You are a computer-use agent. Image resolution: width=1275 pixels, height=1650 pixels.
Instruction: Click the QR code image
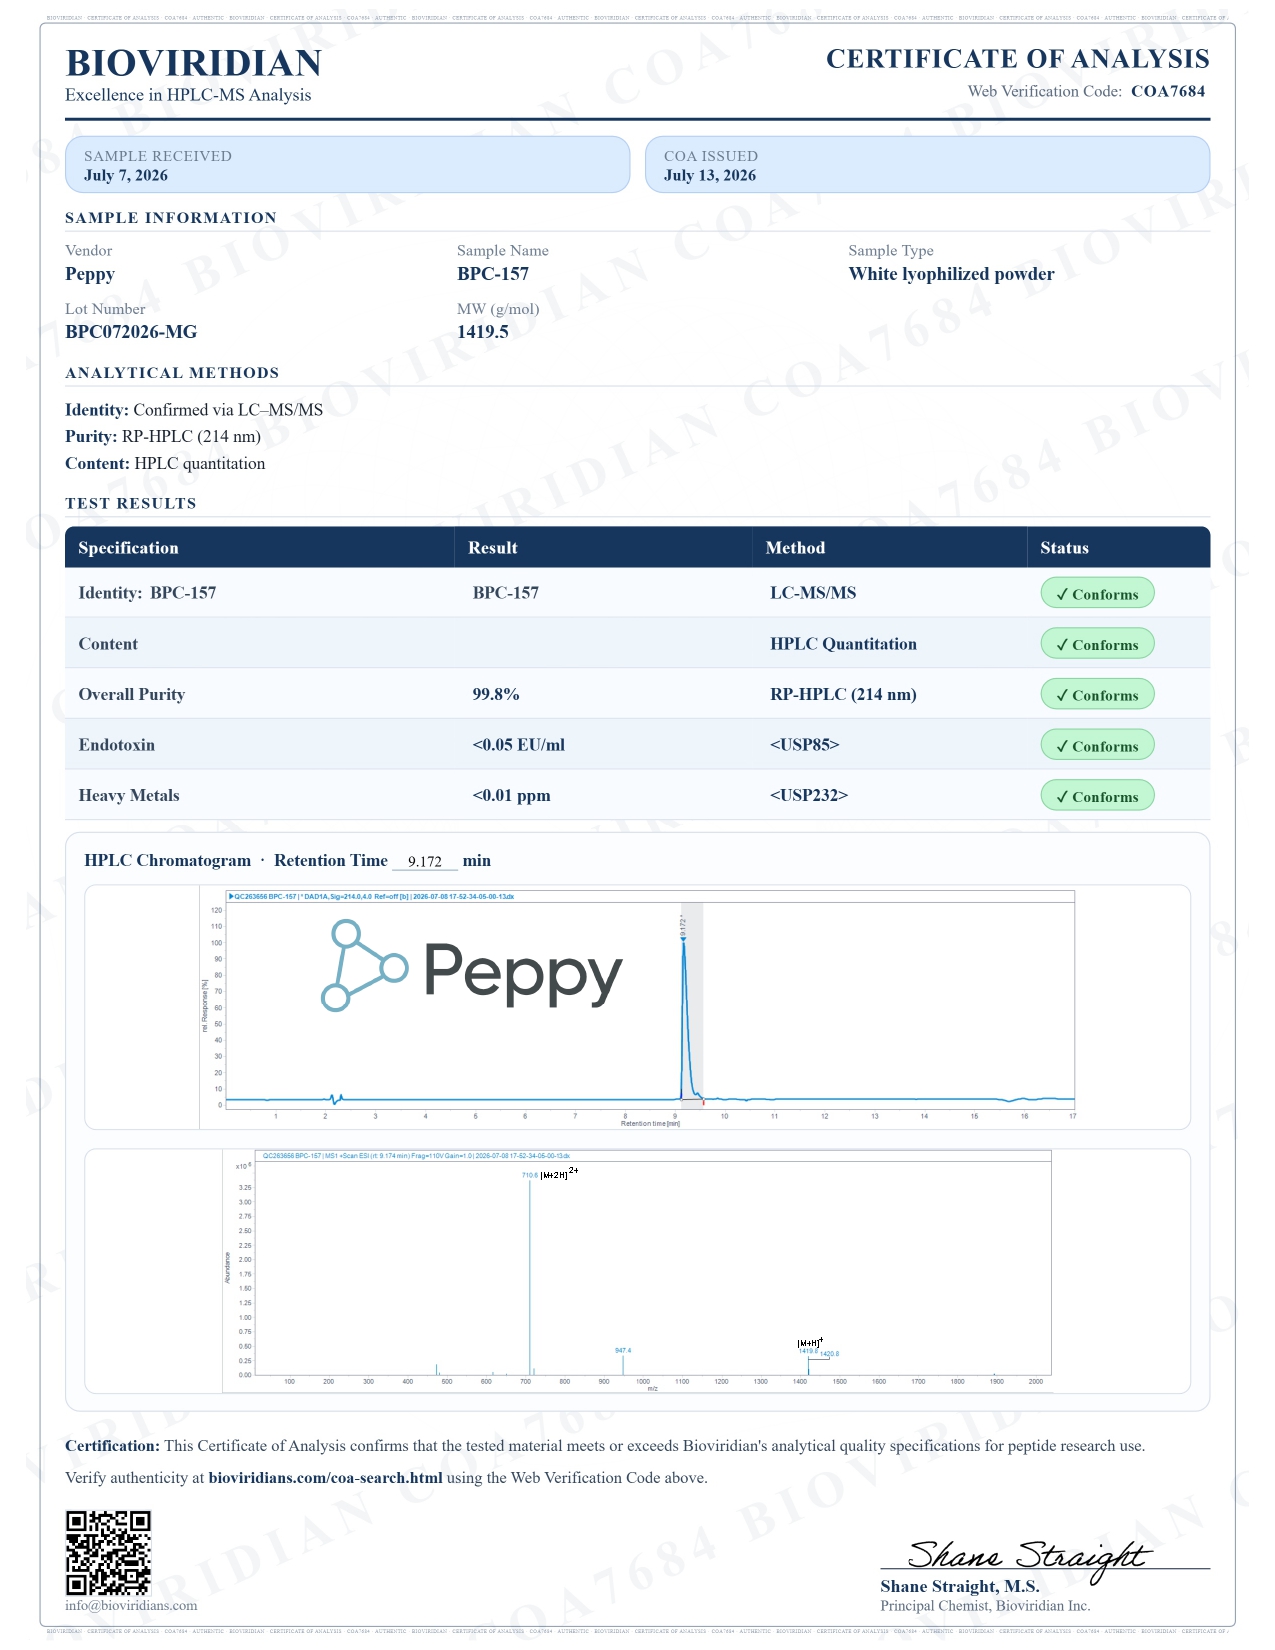(108, 1553)
